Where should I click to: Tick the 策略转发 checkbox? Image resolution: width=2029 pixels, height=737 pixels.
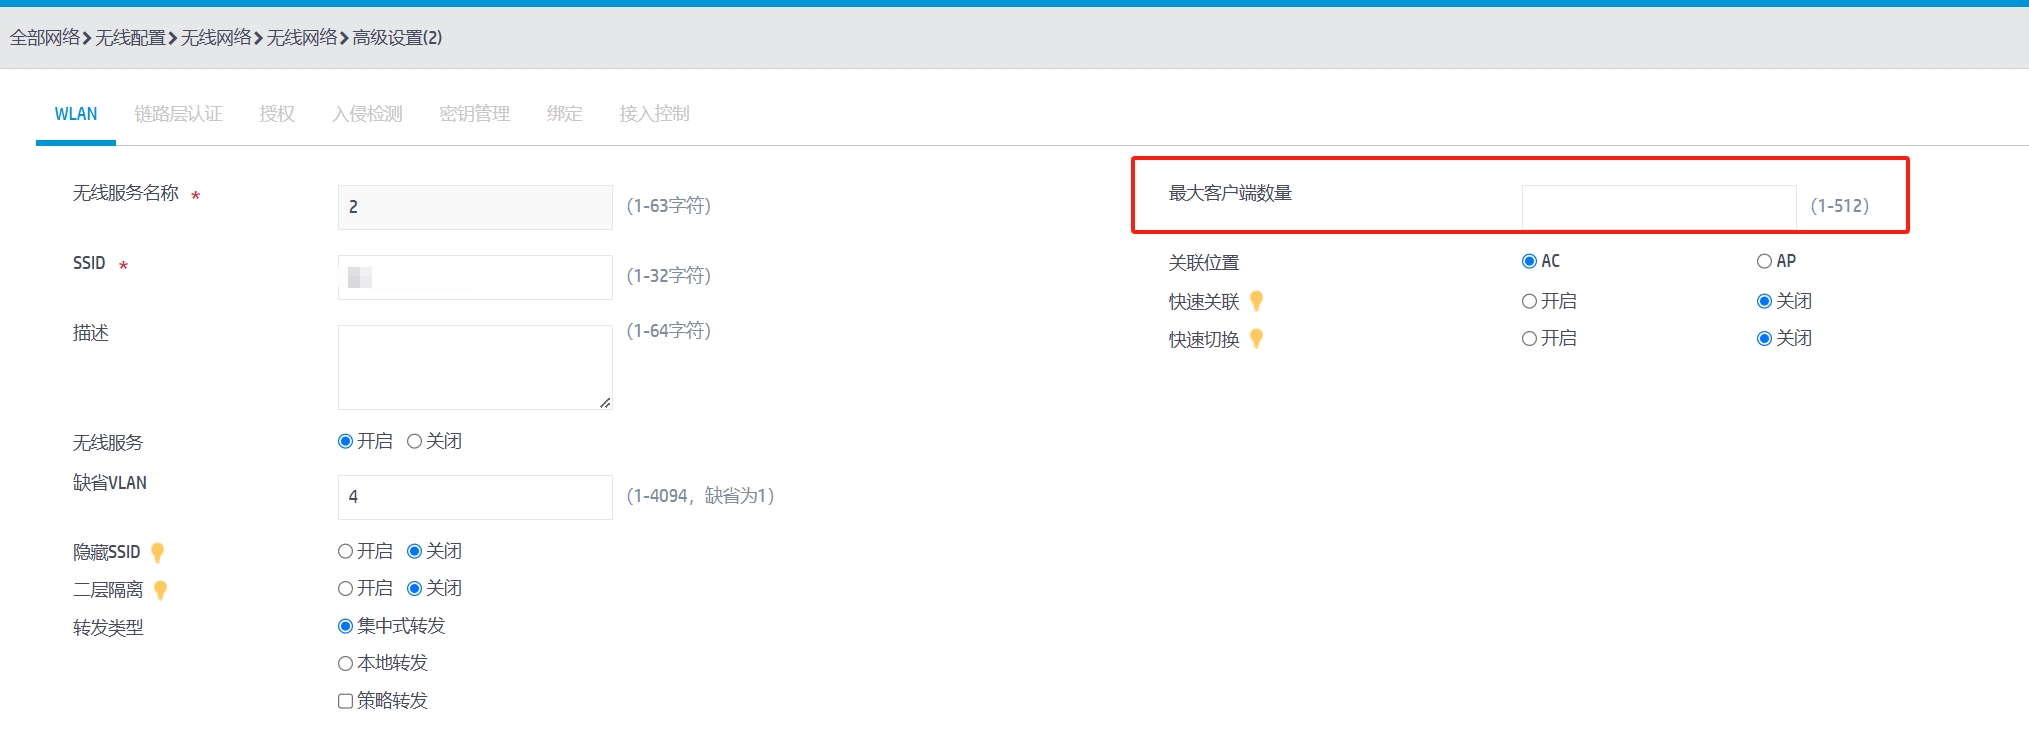(x=345, y=701)
